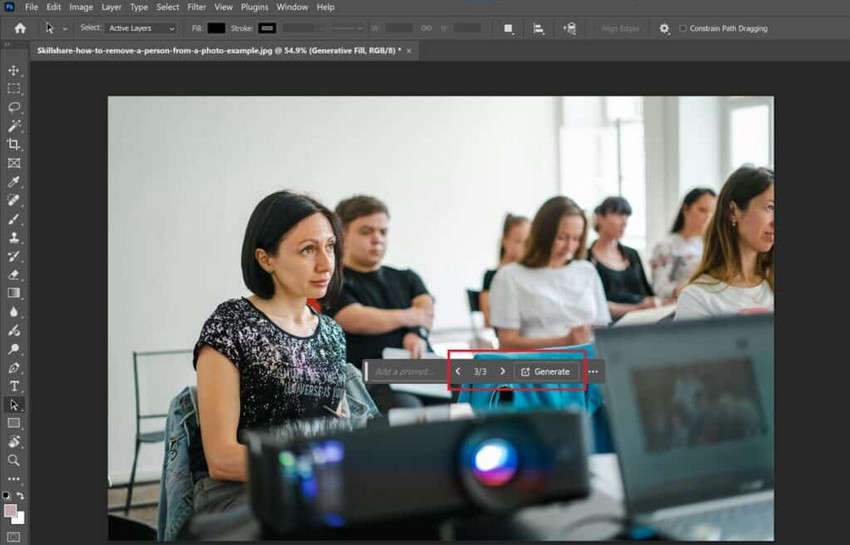Select the Crop tool
This screenshot has height=545, width=850.
(14, 144)
